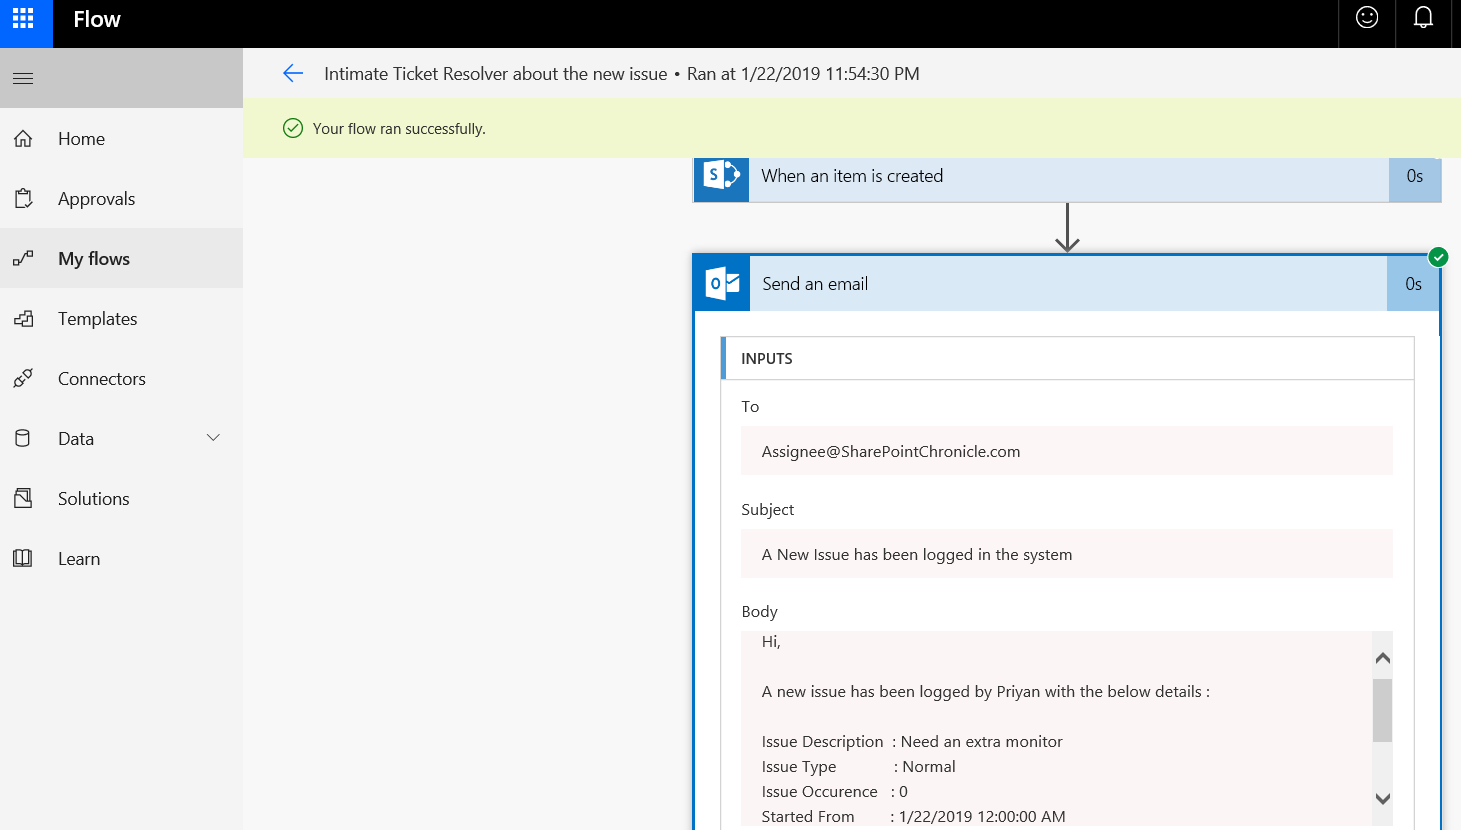The image size is (1461, 830).
Task: Click the To field with Assignee address
Action: point(1067,451)
